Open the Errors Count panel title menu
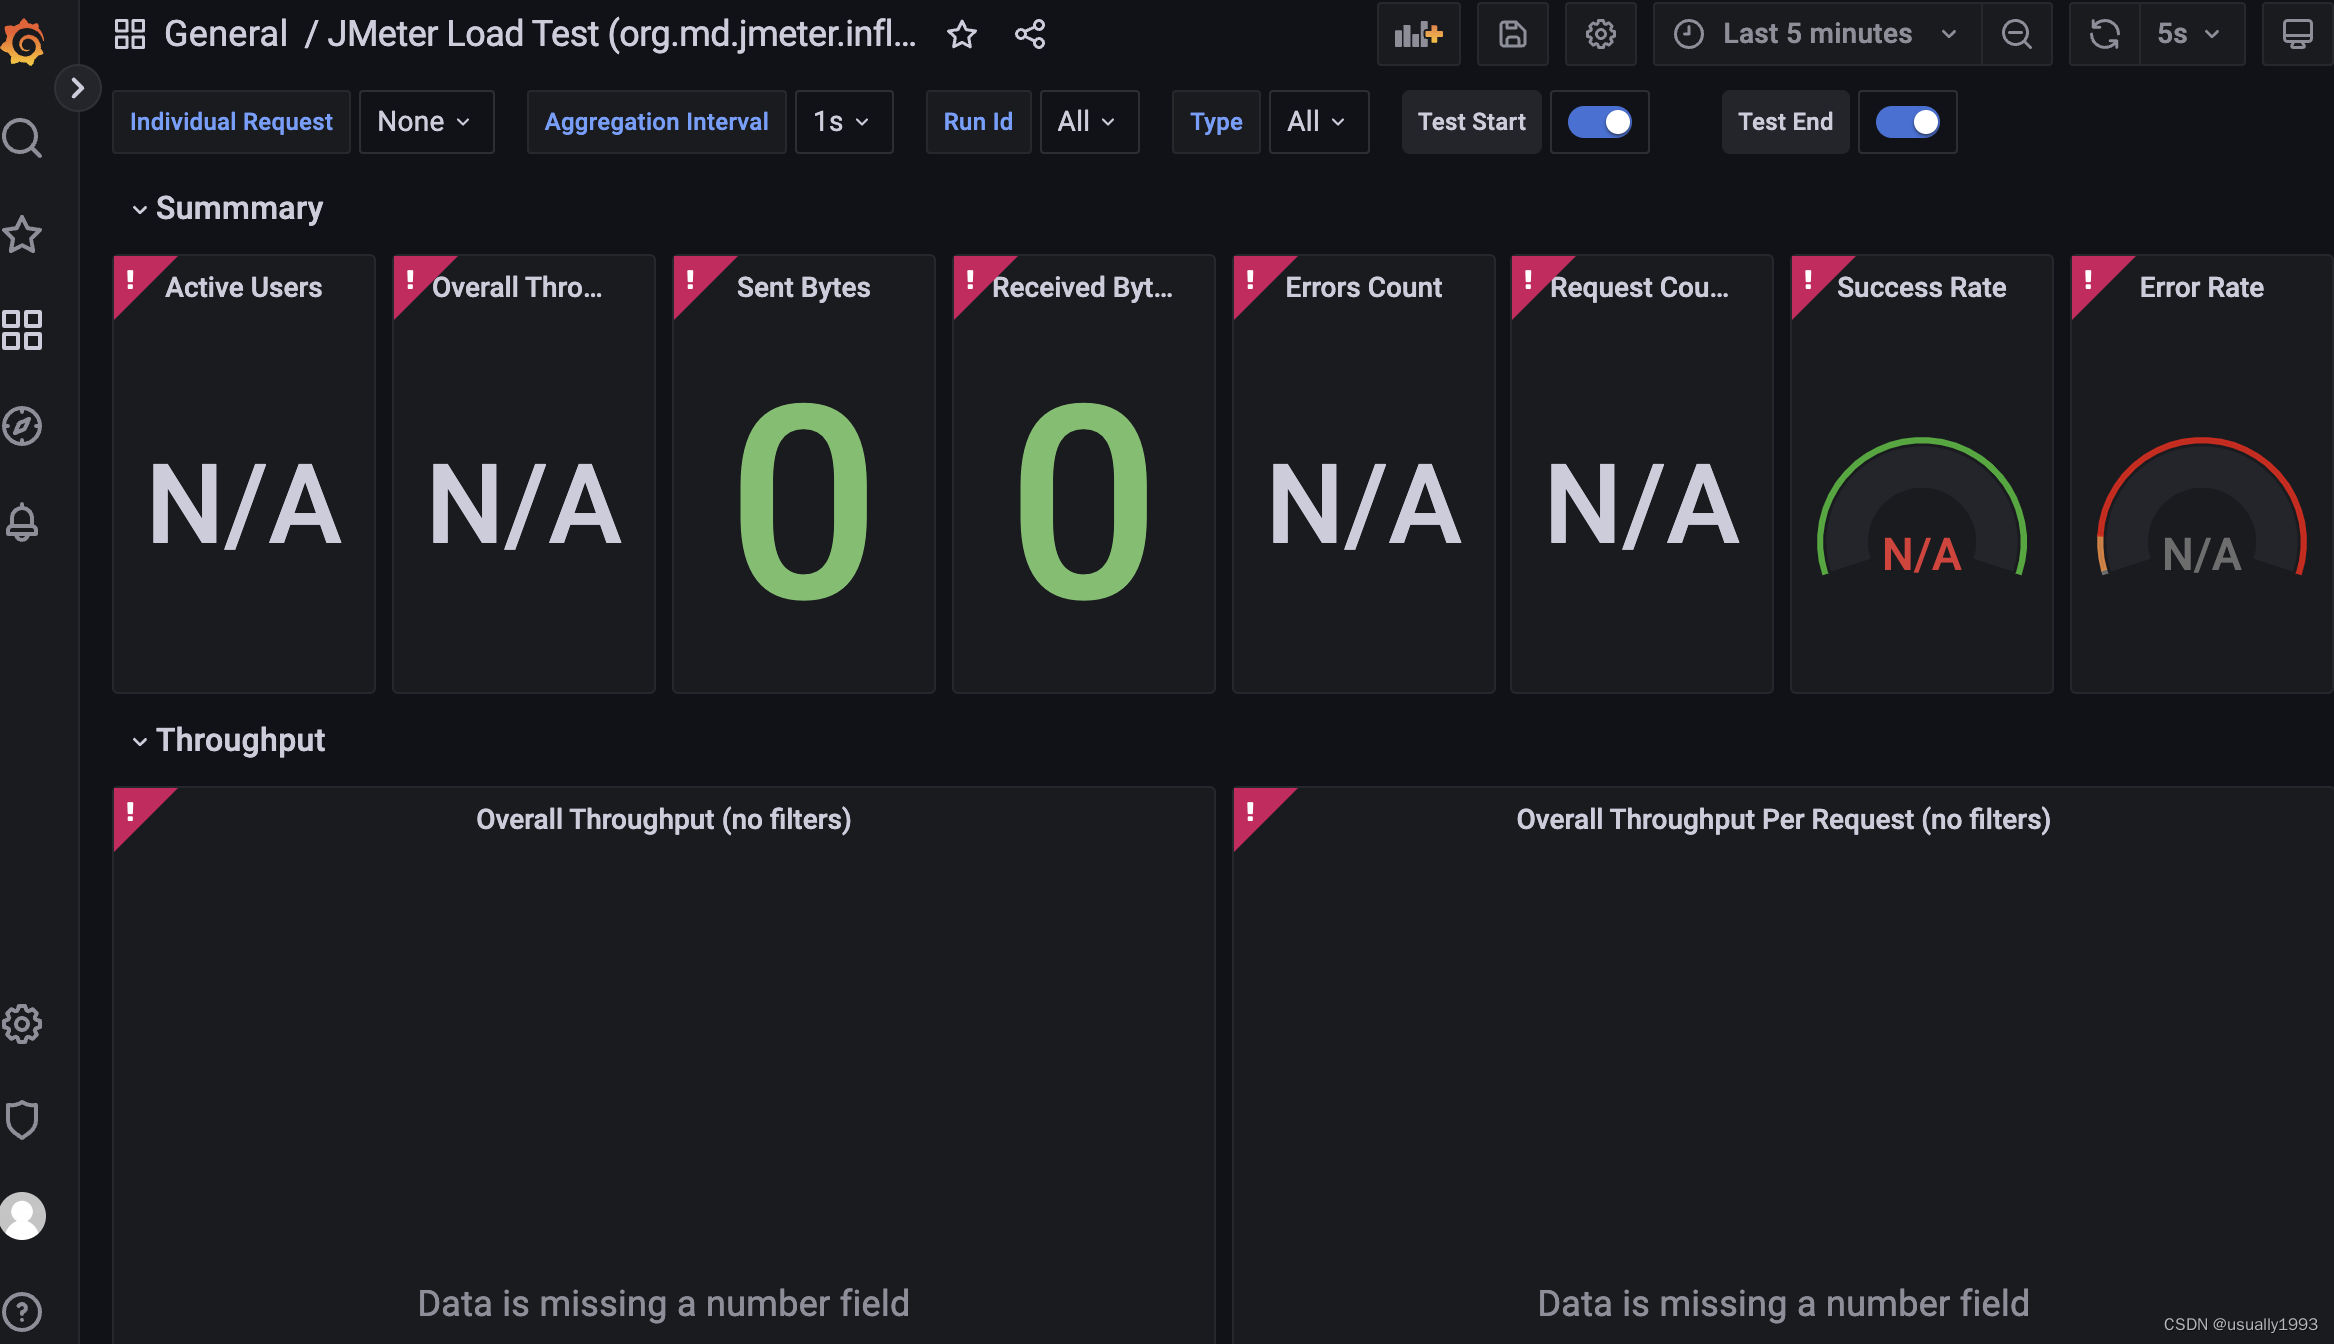2334x1344 pixels. (x=1364, y=288)
